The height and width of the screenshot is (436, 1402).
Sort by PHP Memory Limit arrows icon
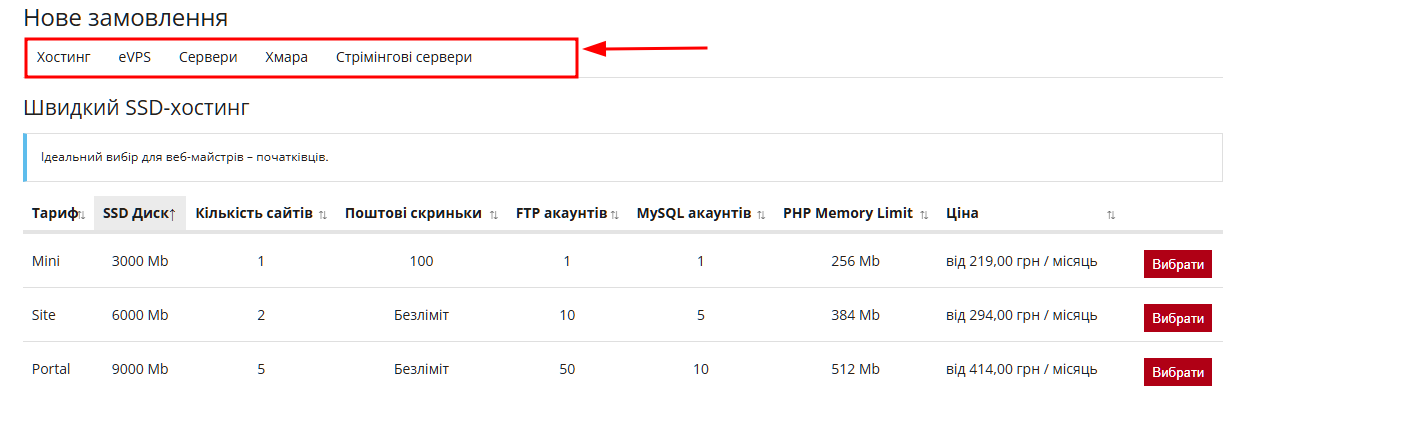(924, 215)
